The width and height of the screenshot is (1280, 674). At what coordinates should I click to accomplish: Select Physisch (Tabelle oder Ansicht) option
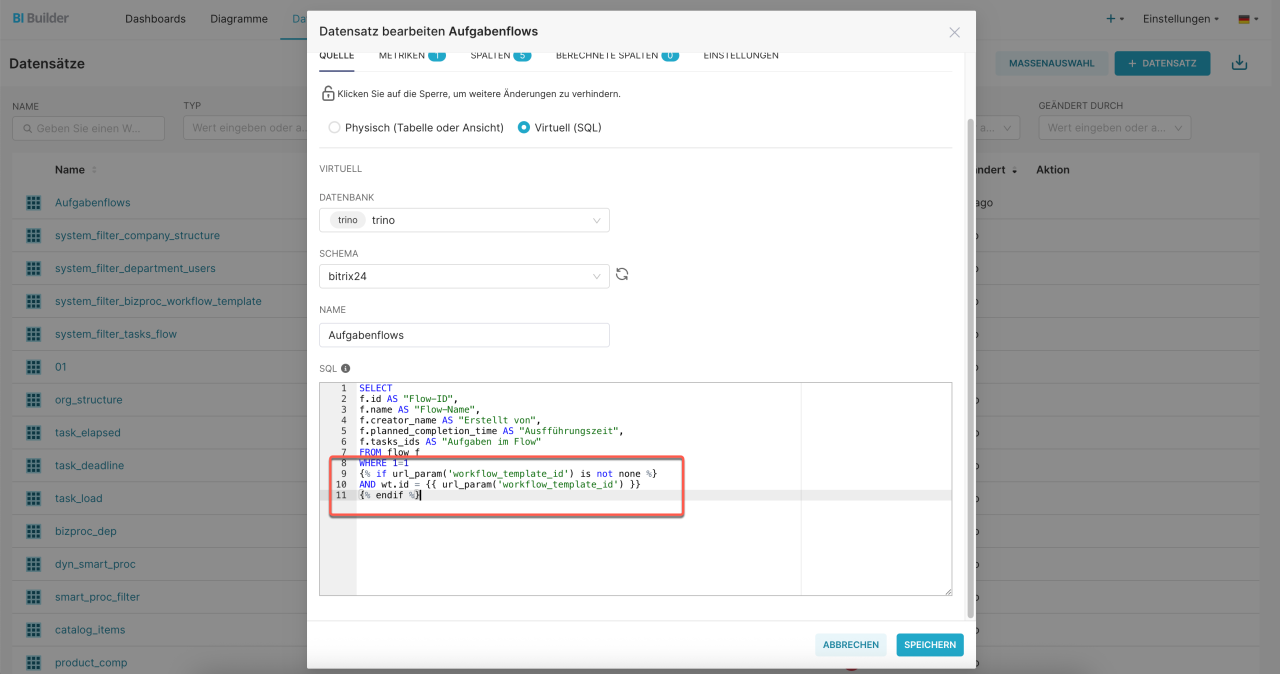[x=334, y=128]
